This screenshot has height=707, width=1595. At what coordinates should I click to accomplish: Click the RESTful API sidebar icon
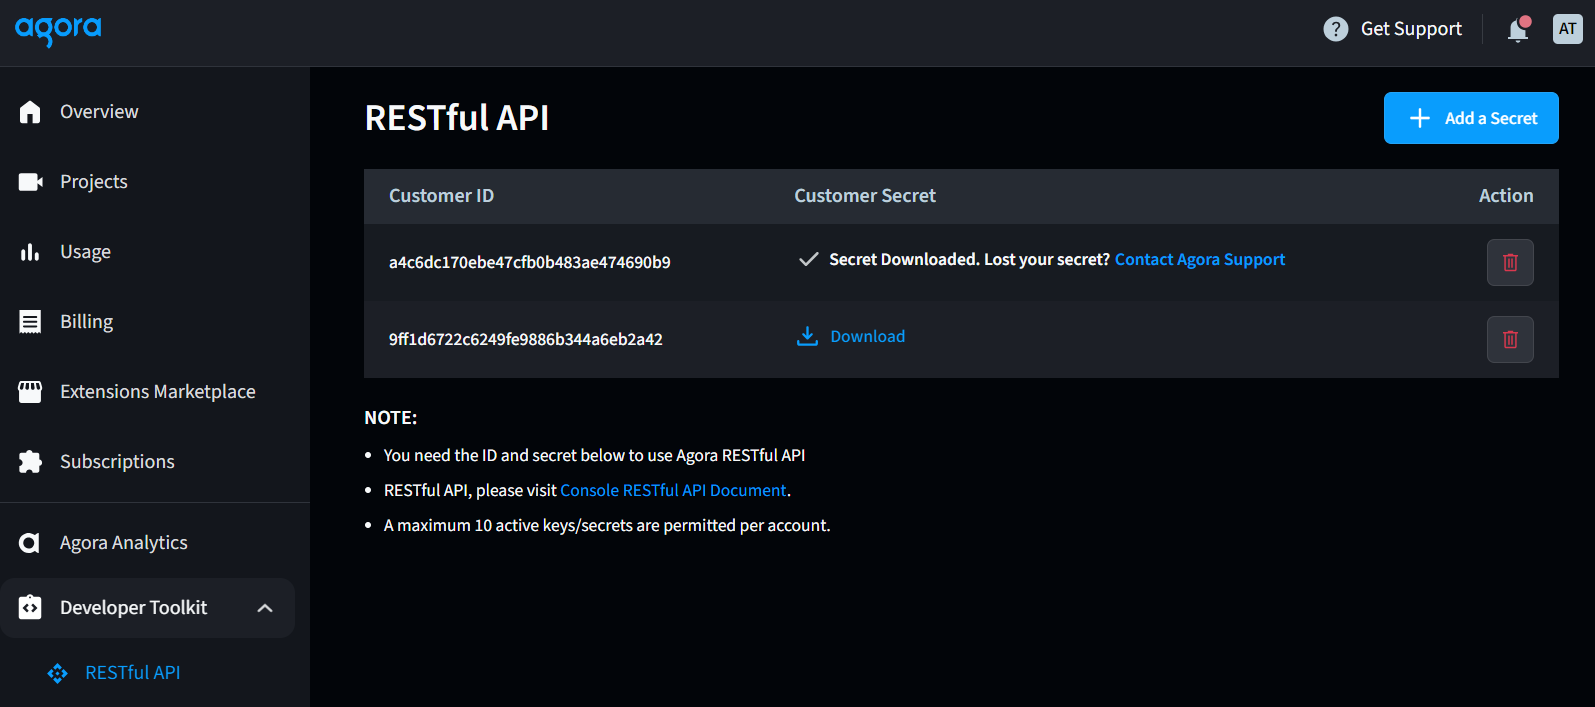(57, 674)
